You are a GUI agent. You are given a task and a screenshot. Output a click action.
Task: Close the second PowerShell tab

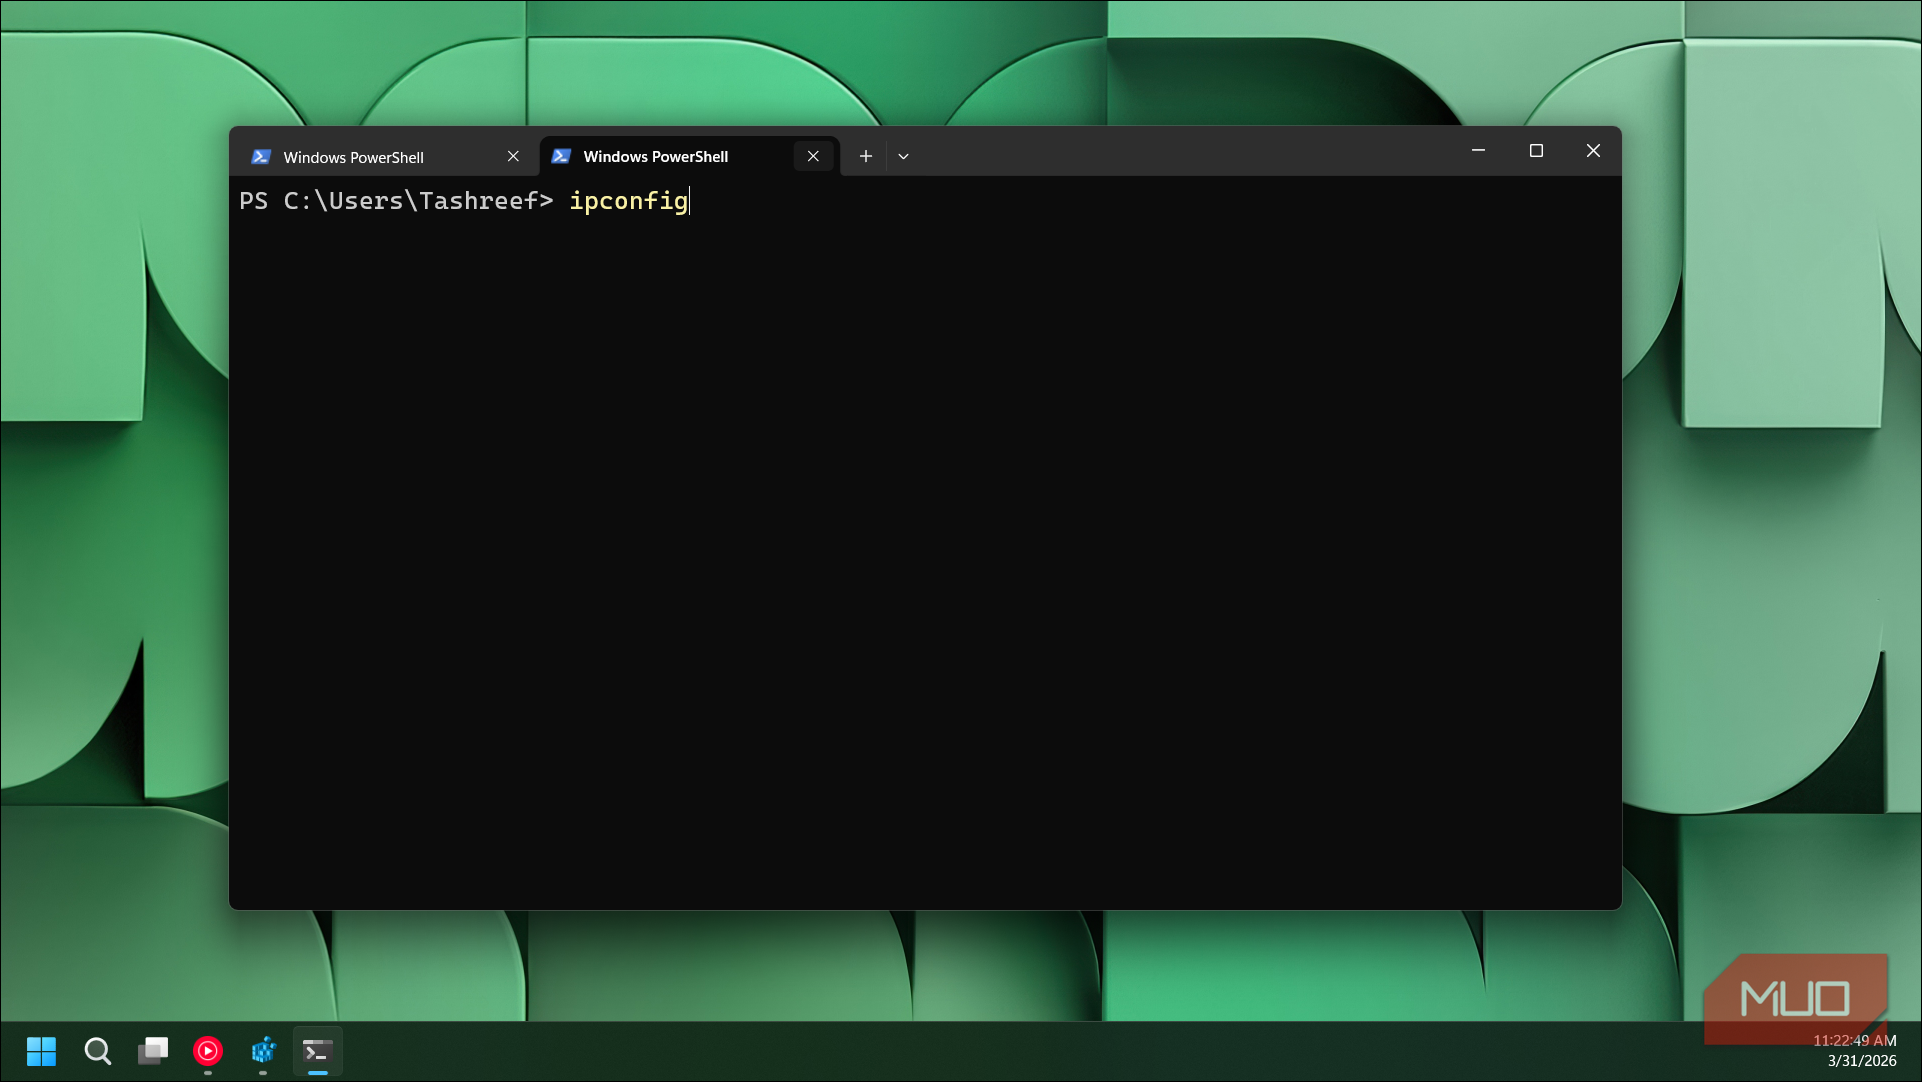(813, 156)
